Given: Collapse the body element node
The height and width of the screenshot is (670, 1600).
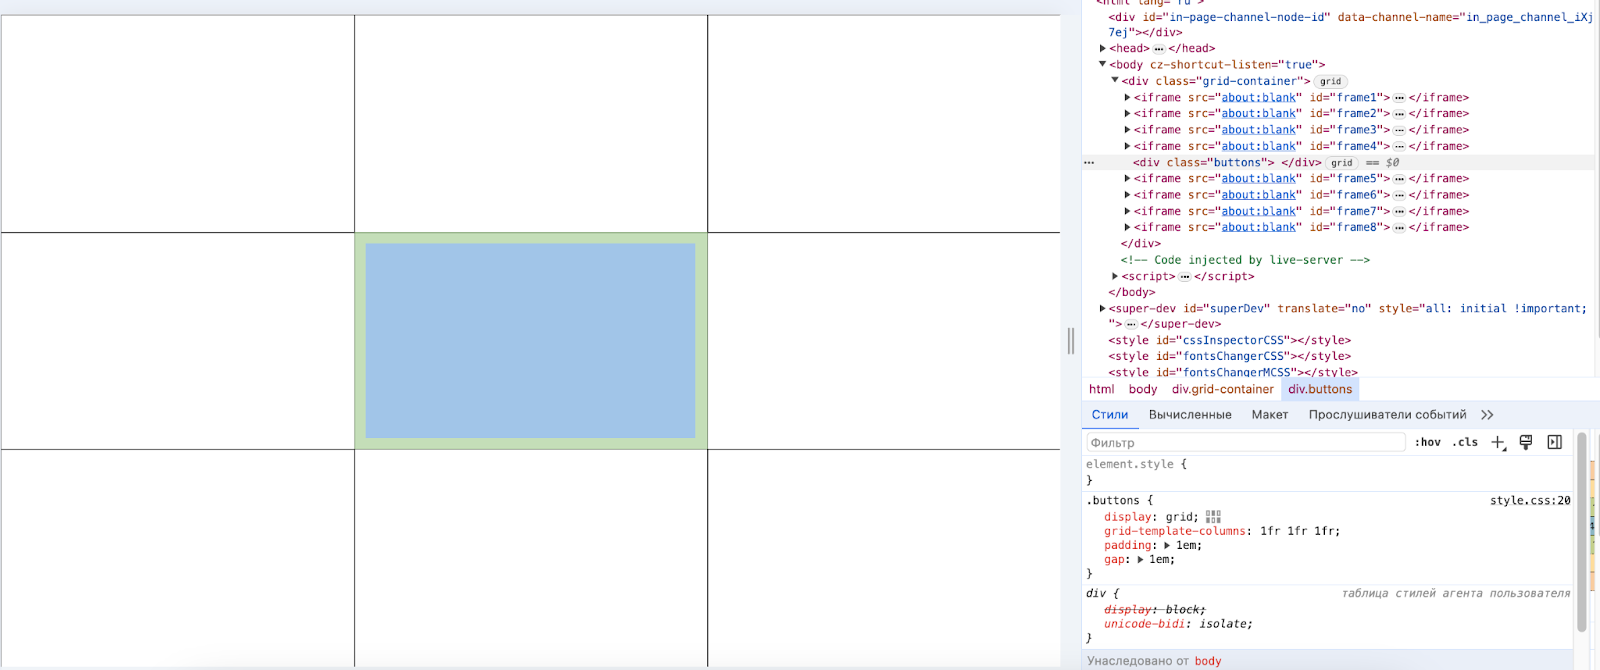Looking at the screenshot, I should point(1103,65).
